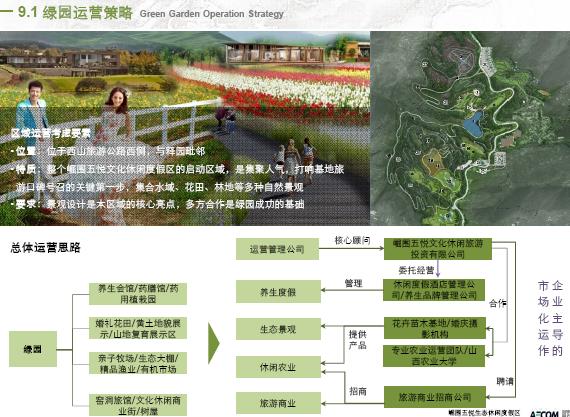Viewport: 570px width, 417px height.
Task: Select the 旅游商业招商公司 dark green box
Action: 435,397
